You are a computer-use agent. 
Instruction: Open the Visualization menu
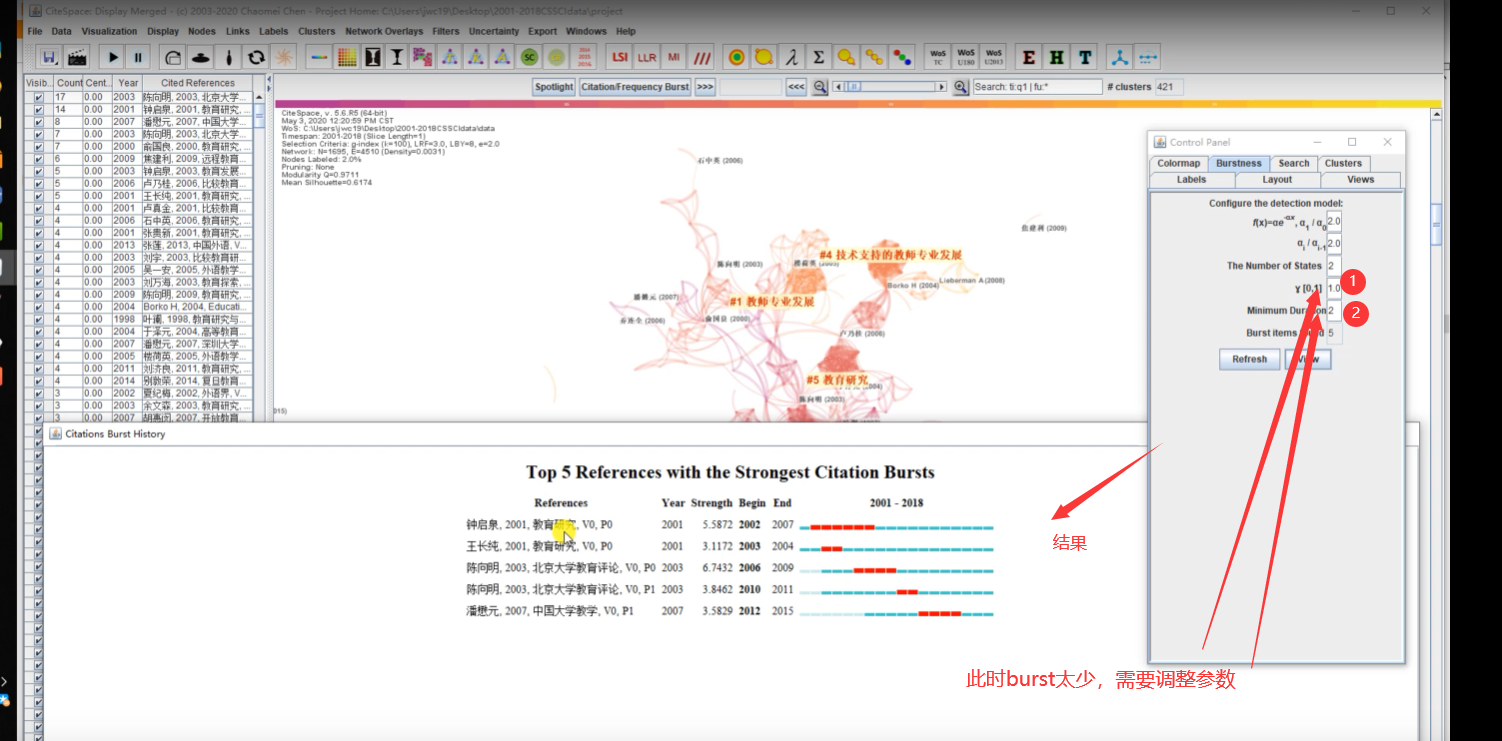(109, 32)
